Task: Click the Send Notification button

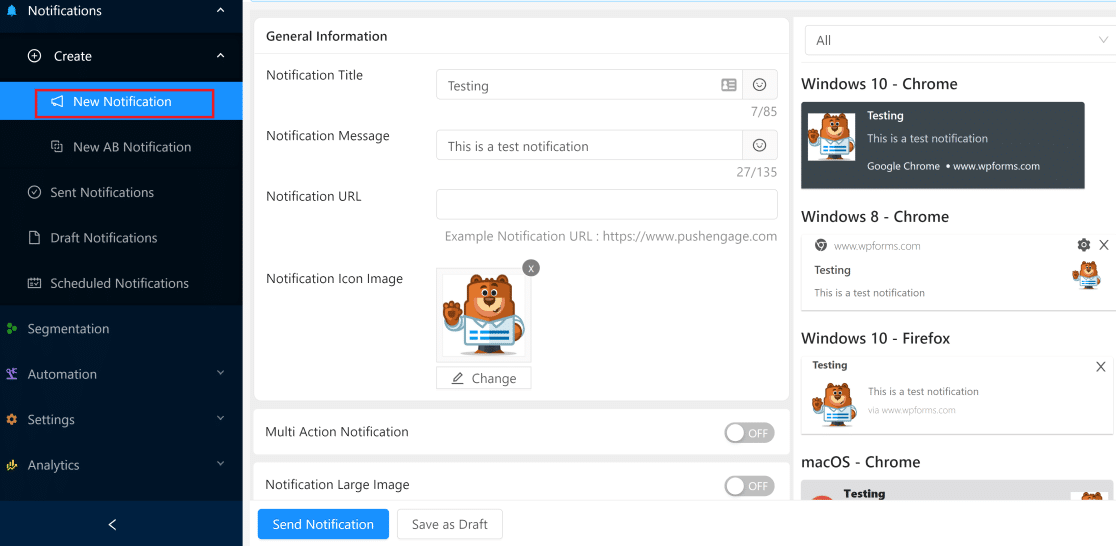Action: tap(323, 524)
